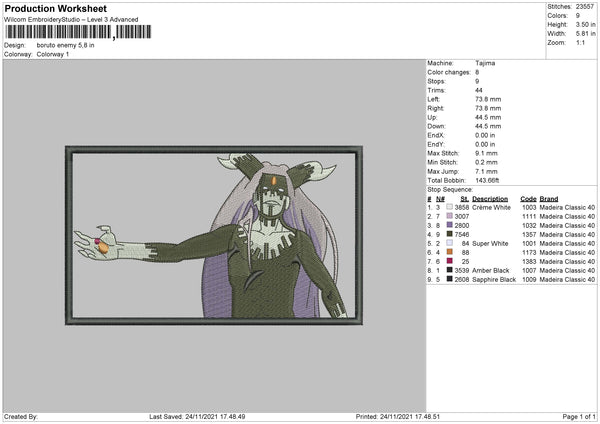Click the Total Bobbin value '143.66ft'

pyautogui.click(x=488, y=180)
